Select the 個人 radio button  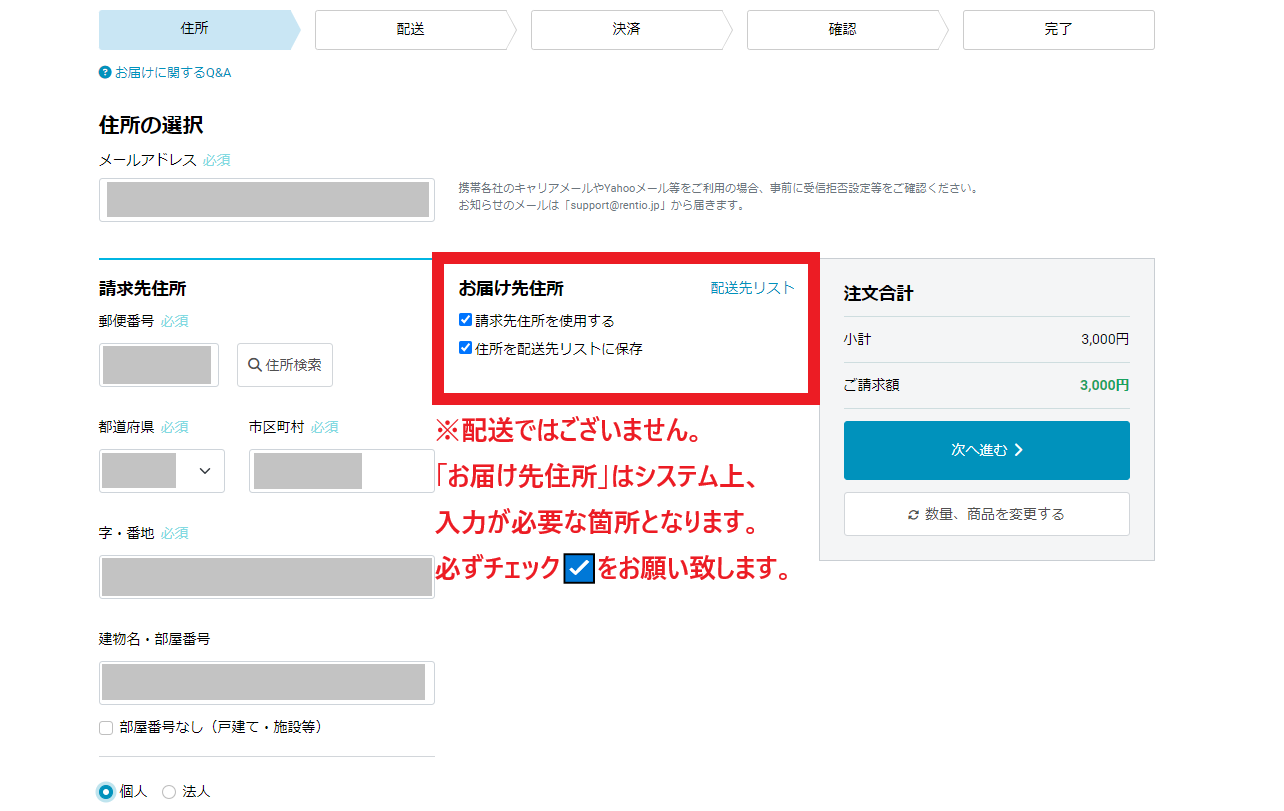(x=106, y=792)
